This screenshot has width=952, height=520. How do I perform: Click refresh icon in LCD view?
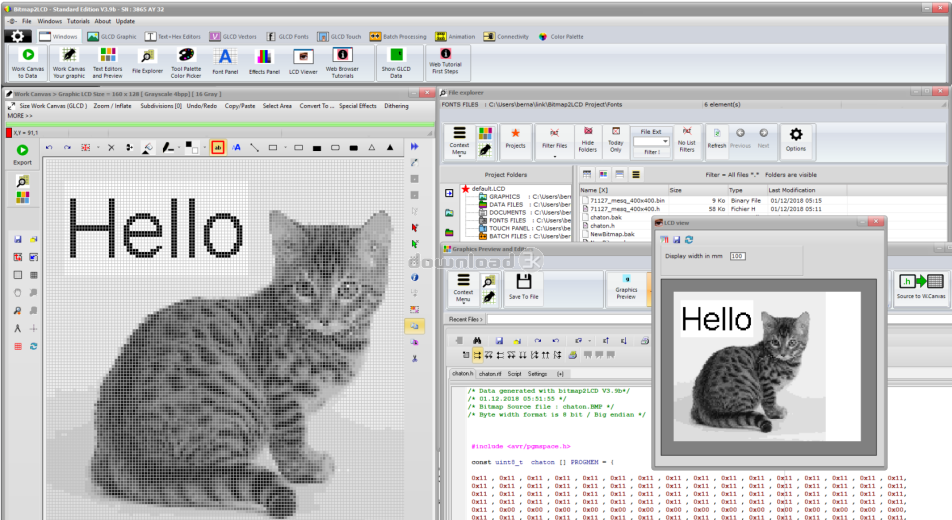[x=688, y=240]
